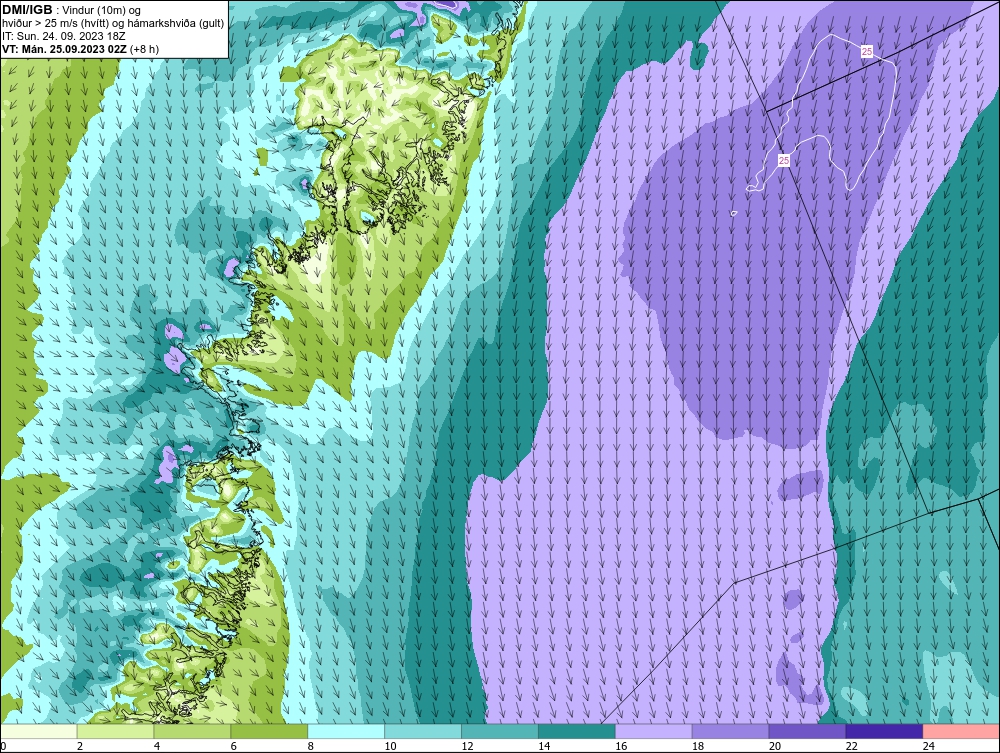Click the 0-2 m/s pale cream legend swatch
Viewport: 1000px width, 753px height.
[39, 731]
